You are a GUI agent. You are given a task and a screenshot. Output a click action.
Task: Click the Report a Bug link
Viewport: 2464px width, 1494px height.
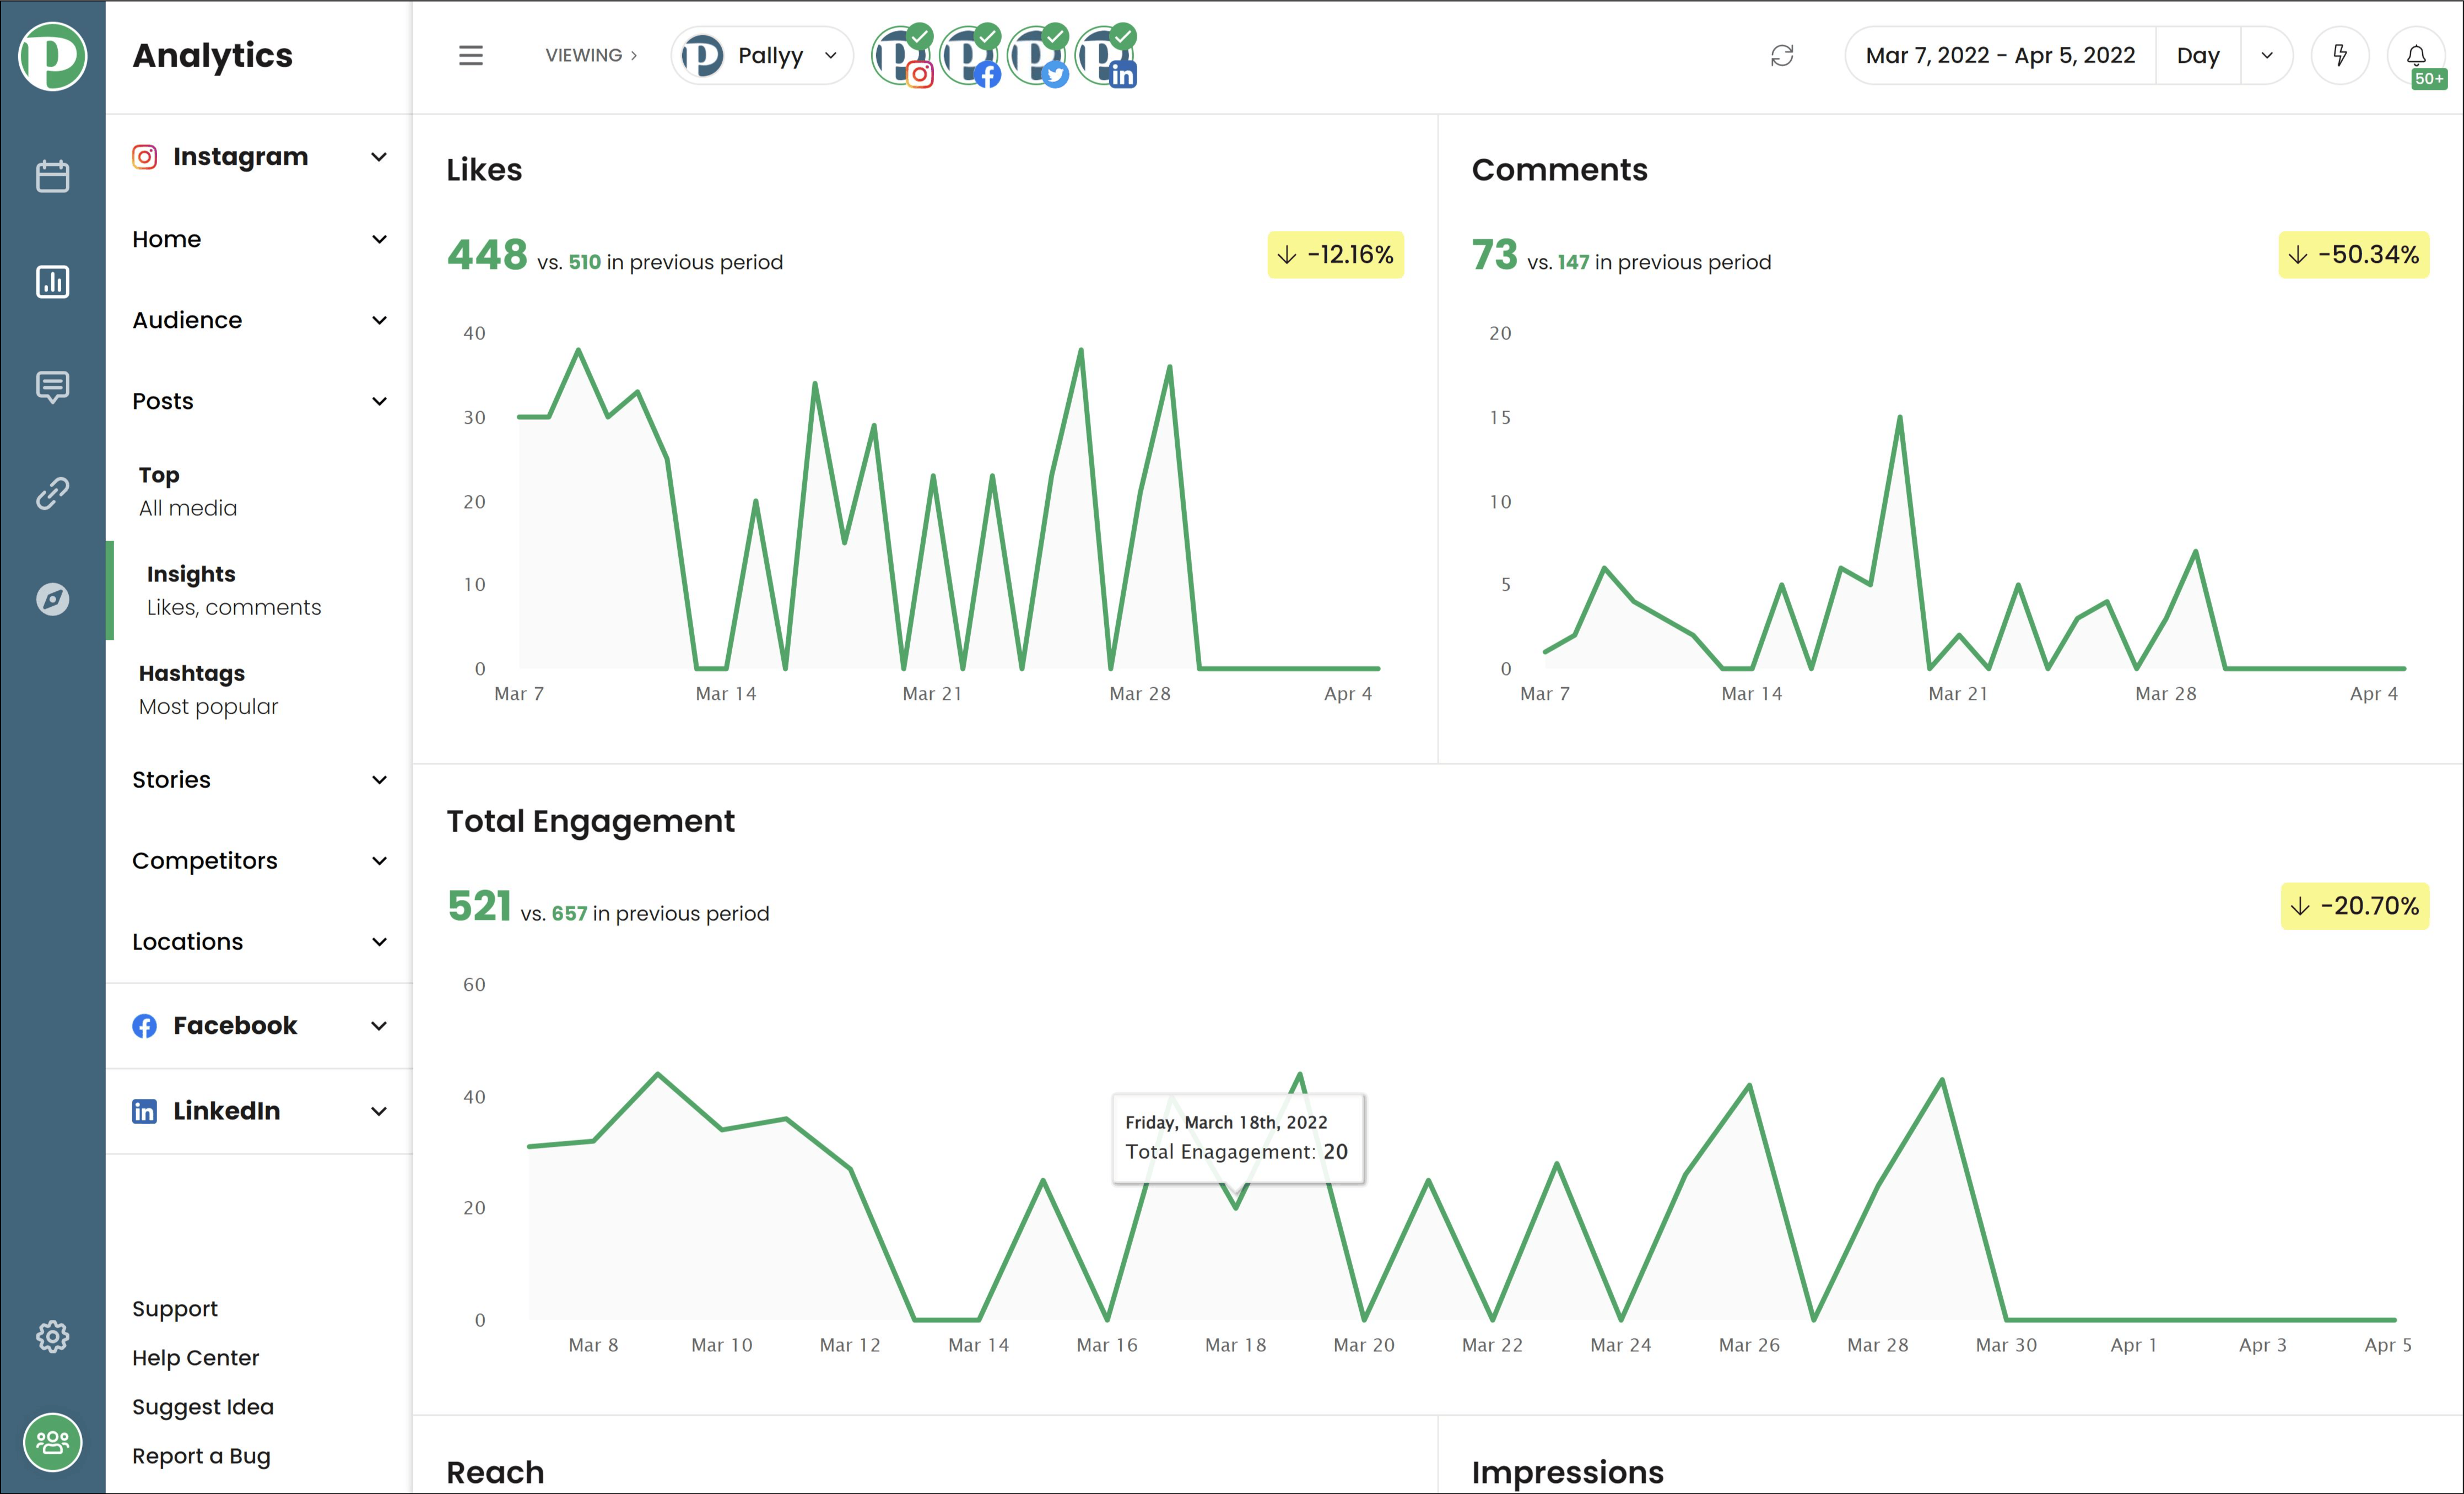[x=201, y=1456]
